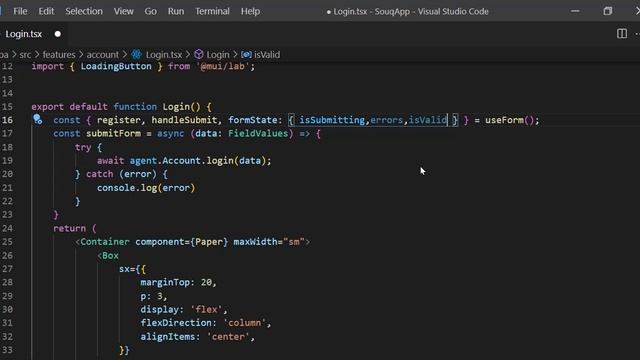Screen dimensions: 640x360
Task: Click the split editor icon
Action: (622, 33)
